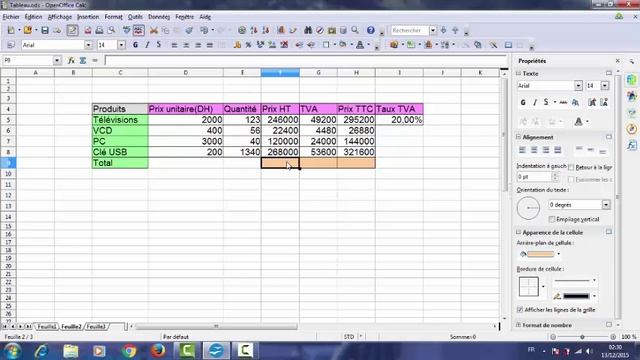Click the formula input line
This screenshot has width=640, height=360.
coord(305,60)
